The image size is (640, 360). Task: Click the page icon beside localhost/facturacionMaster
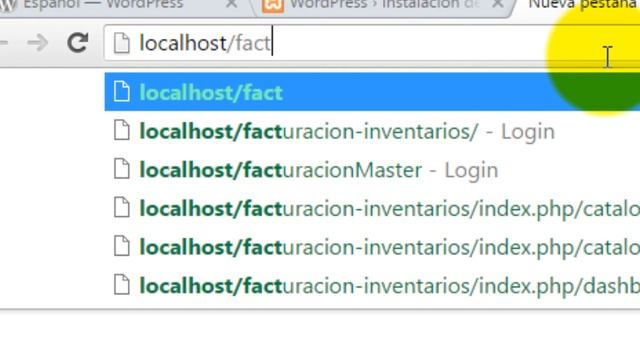point(122,169)
